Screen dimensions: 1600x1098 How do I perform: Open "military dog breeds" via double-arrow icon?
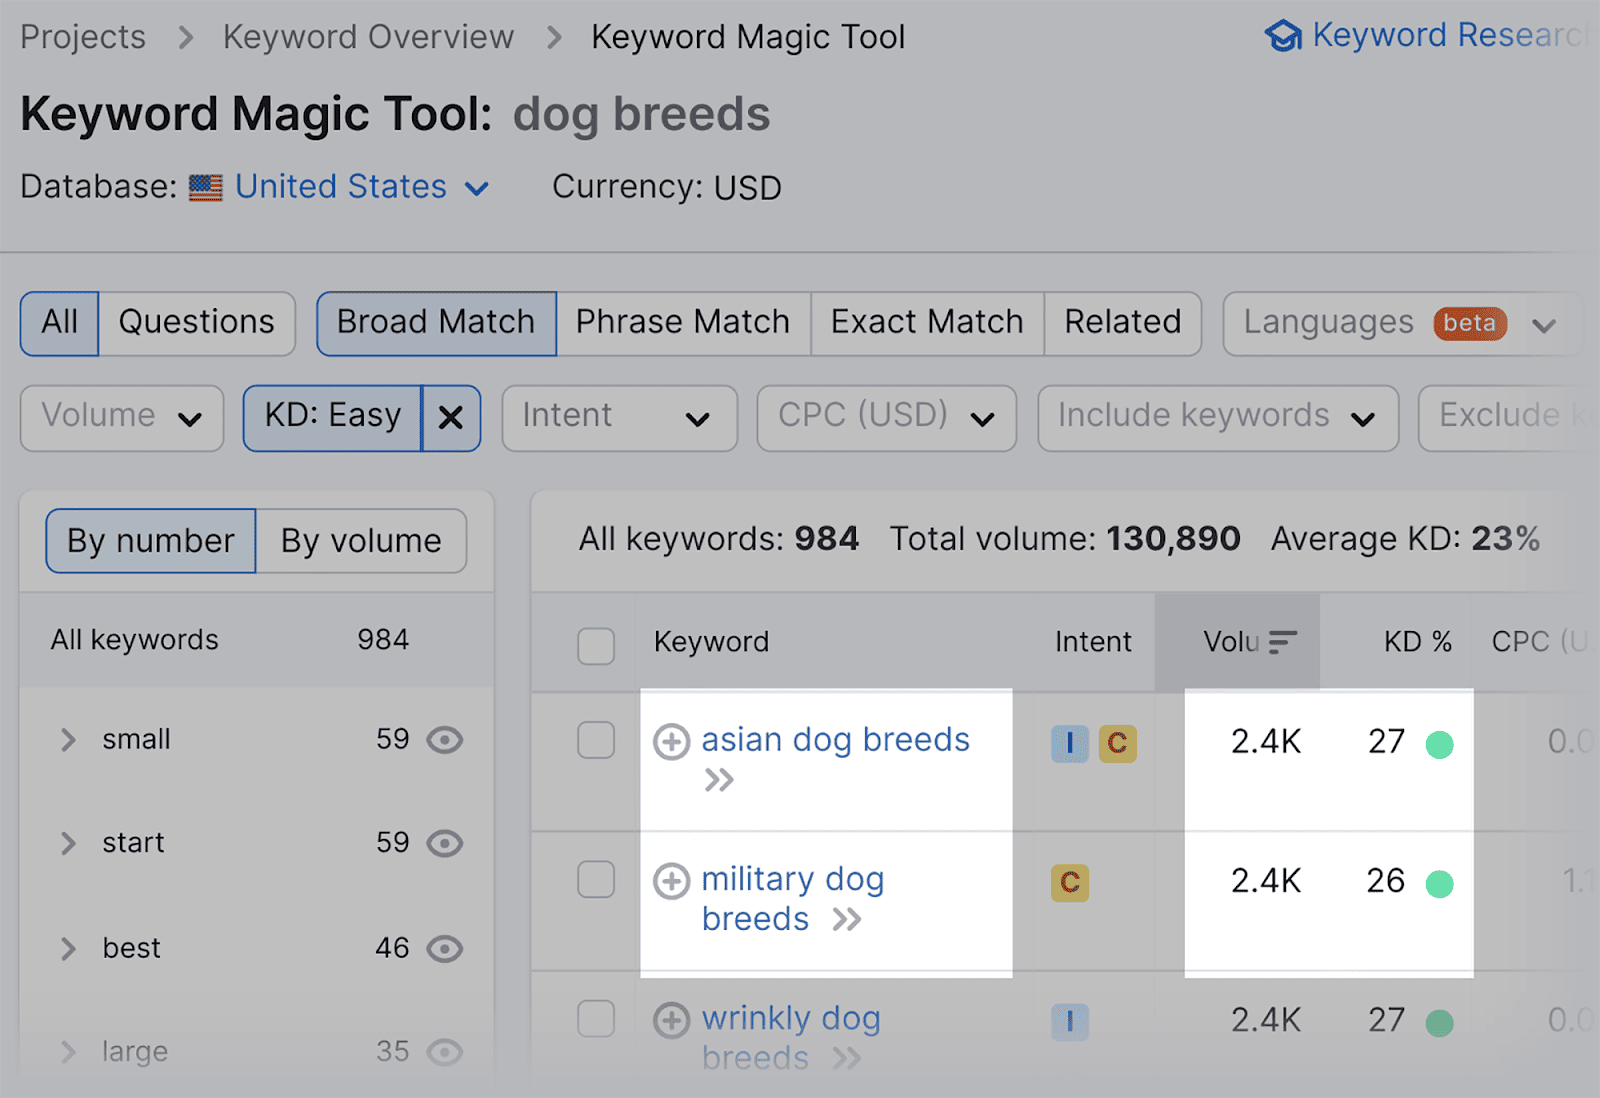pos(848,919)
